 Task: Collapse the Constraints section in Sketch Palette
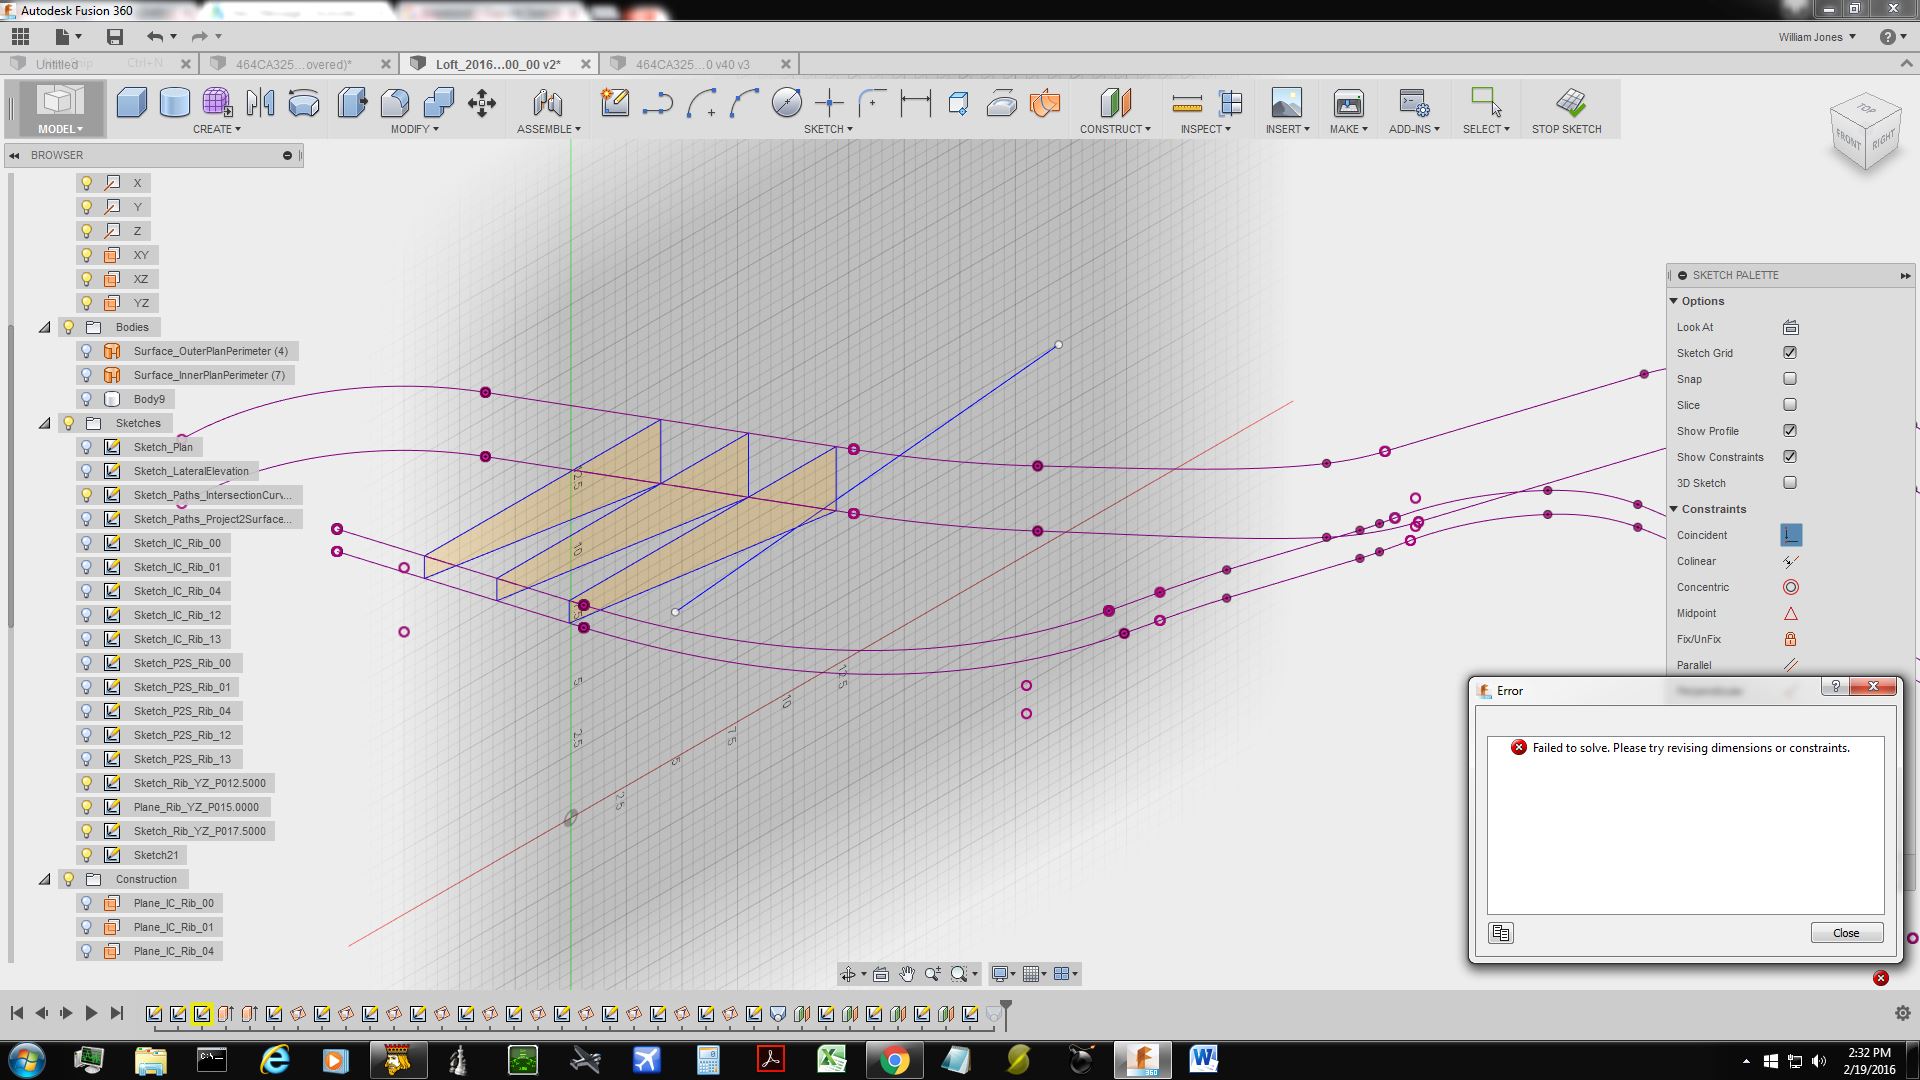[x=1674, y=509]
